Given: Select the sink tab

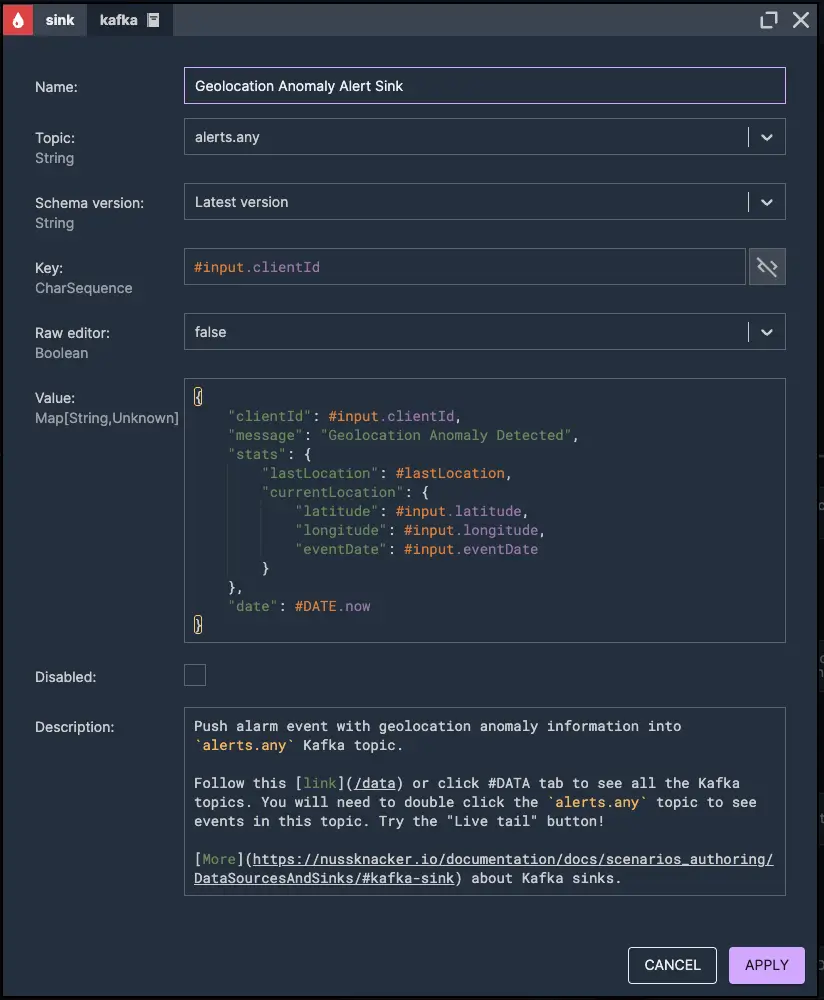Looking at the screenshot, I should coord(60,20).
